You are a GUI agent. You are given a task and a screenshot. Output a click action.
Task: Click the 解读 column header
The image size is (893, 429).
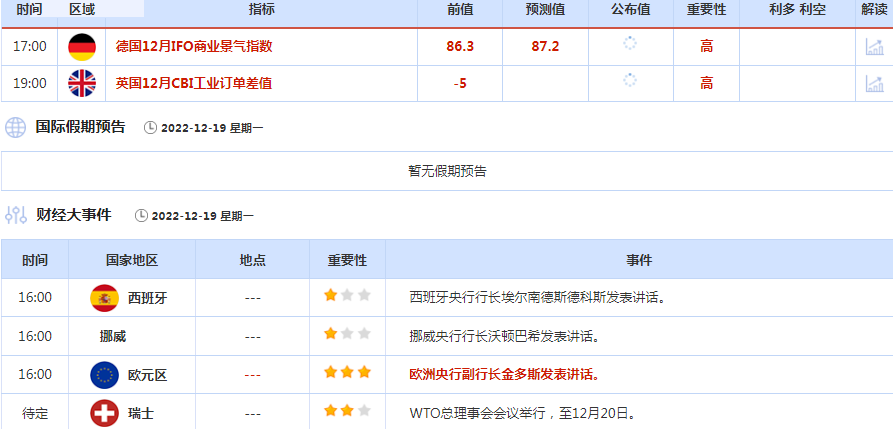[x=873, y=9]
